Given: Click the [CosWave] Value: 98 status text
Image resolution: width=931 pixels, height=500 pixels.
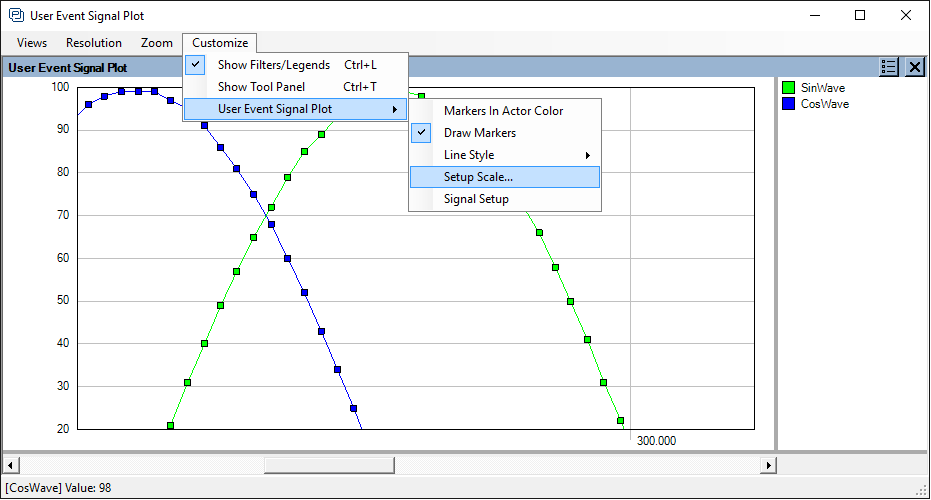Looking at the screenshot, I should point(58,488).
